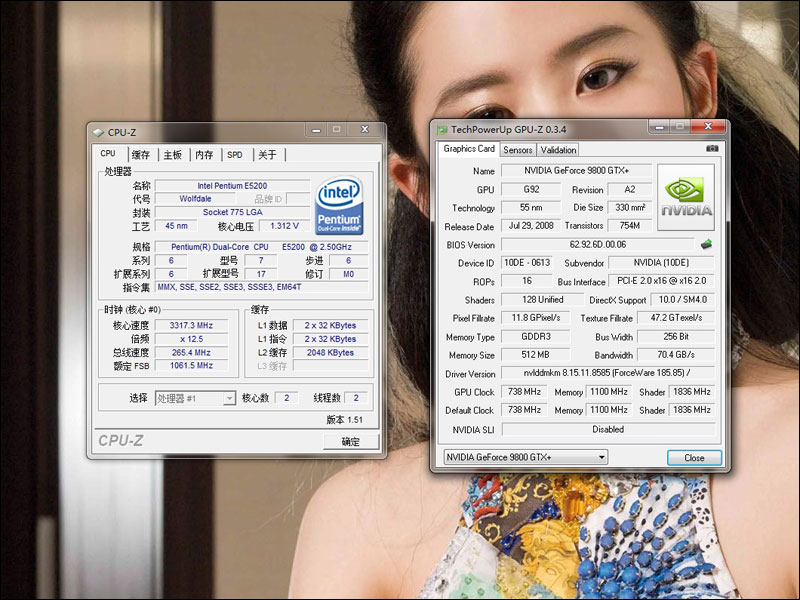
Task: Select the SPD tab
Action: click(x=235, y=155)
